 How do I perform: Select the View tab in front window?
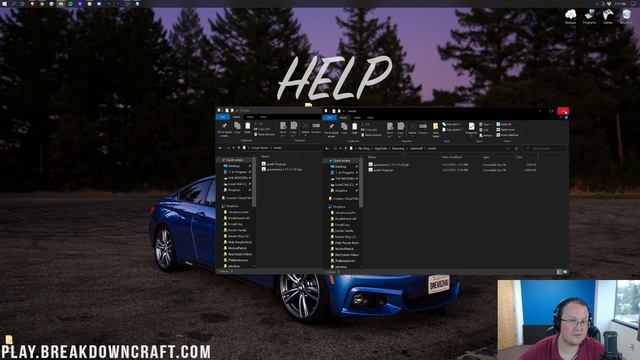370,118
